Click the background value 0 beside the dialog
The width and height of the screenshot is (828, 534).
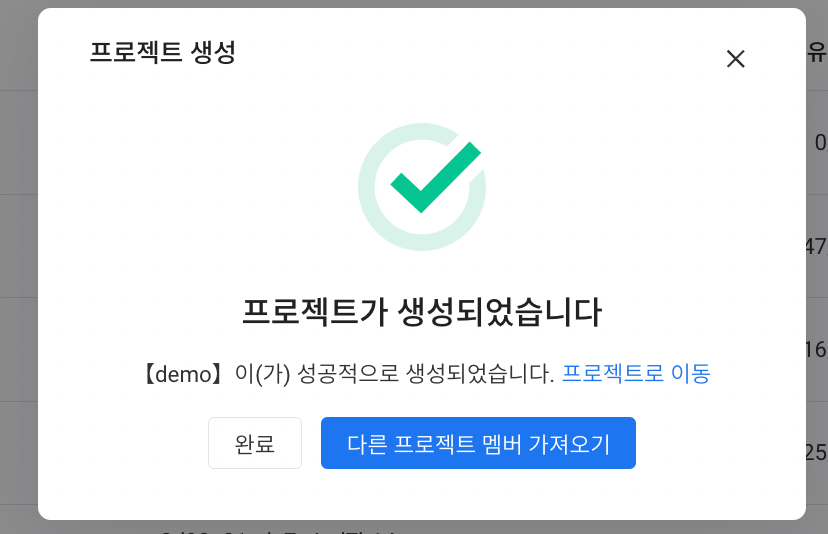[x=821, y=143]
